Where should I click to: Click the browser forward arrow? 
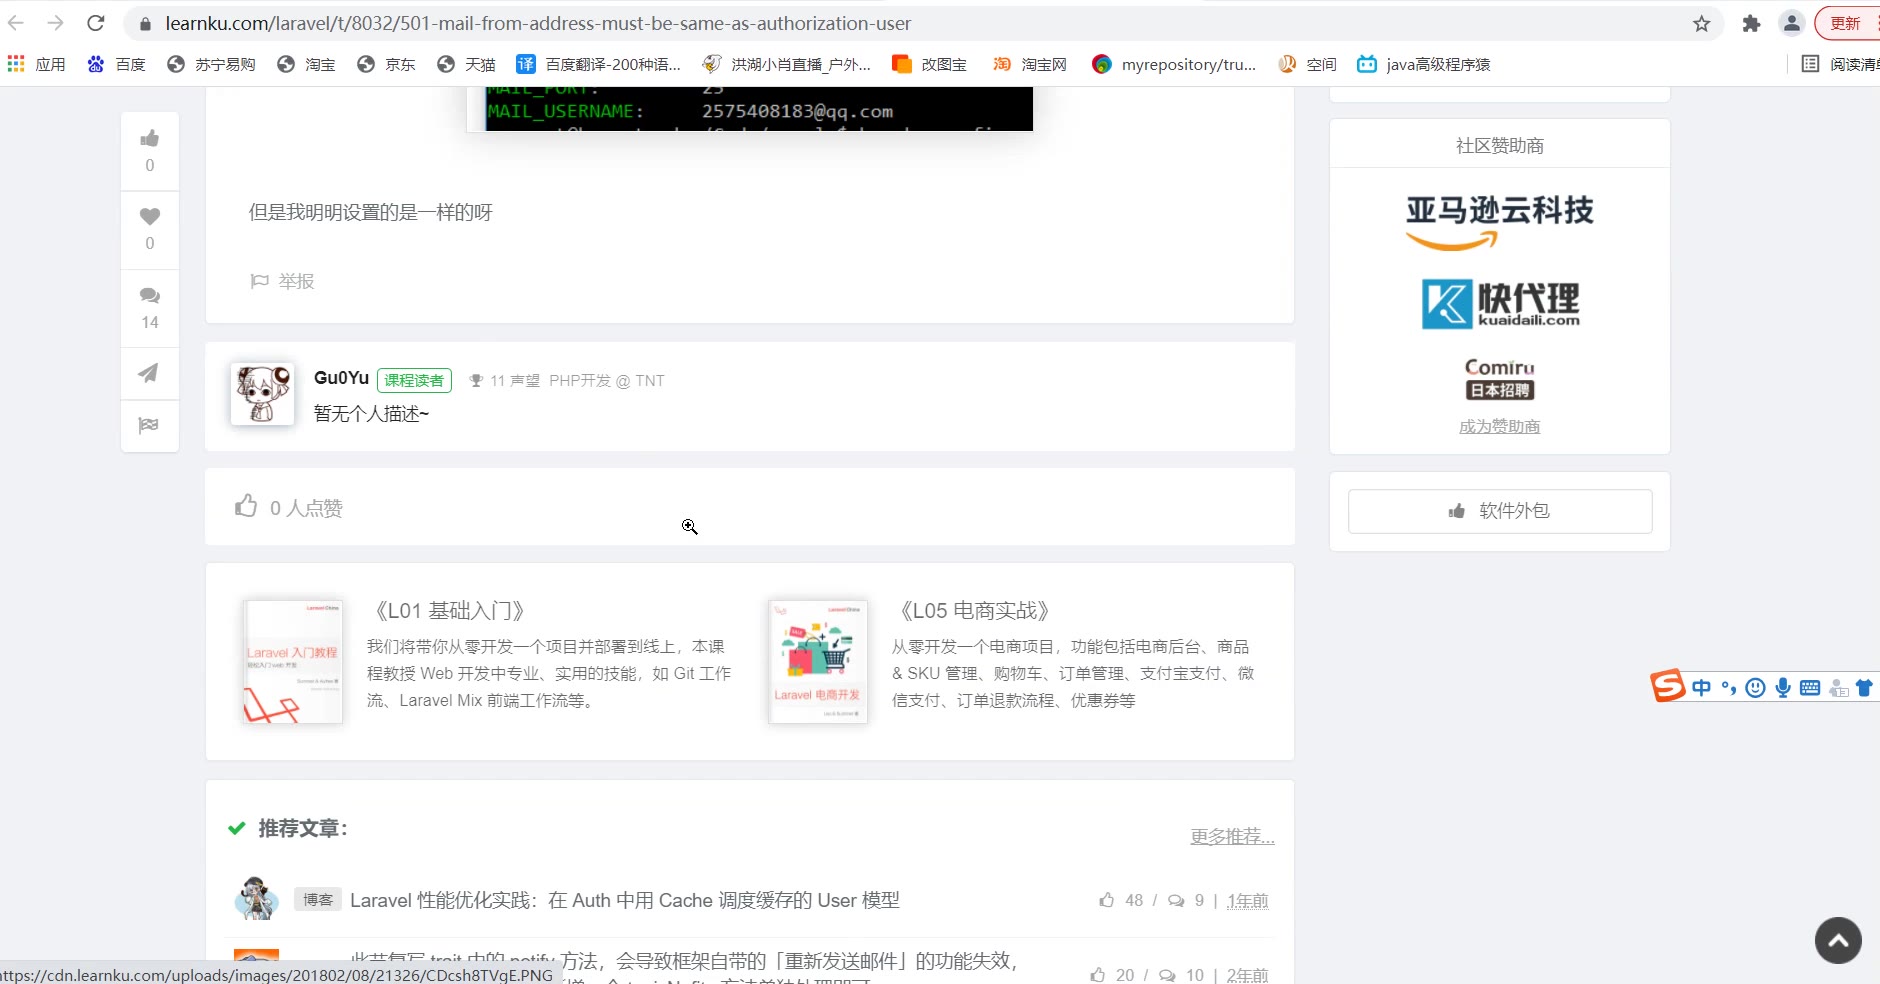(55, 23)
